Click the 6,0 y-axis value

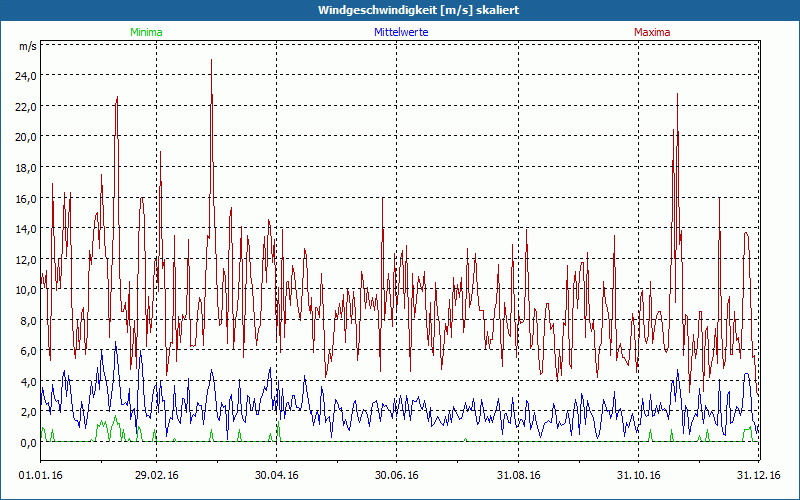click(x=28, y=351)
